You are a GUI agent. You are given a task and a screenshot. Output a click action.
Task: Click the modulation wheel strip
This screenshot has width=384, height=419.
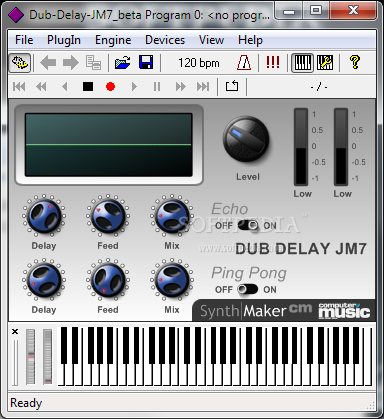click(x=48, y=357)
